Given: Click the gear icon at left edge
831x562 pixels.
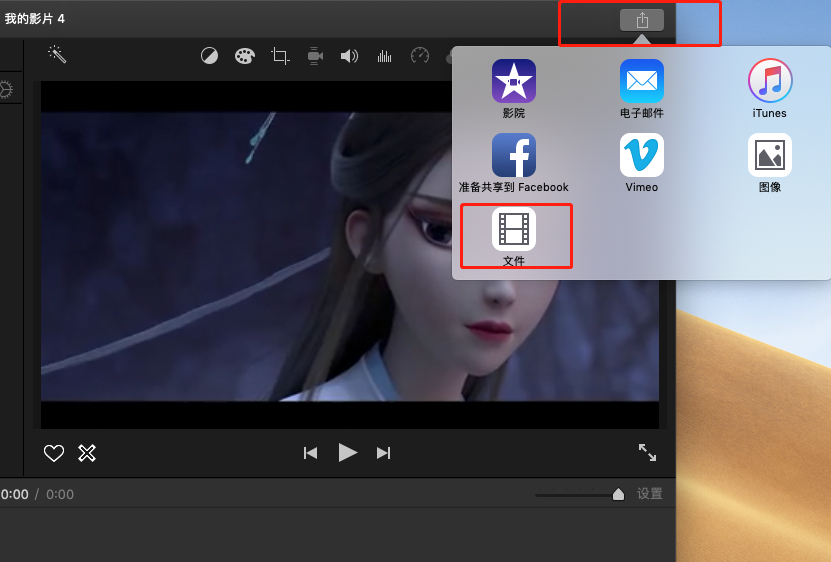Looking at the screenshot, I should 5,90.
